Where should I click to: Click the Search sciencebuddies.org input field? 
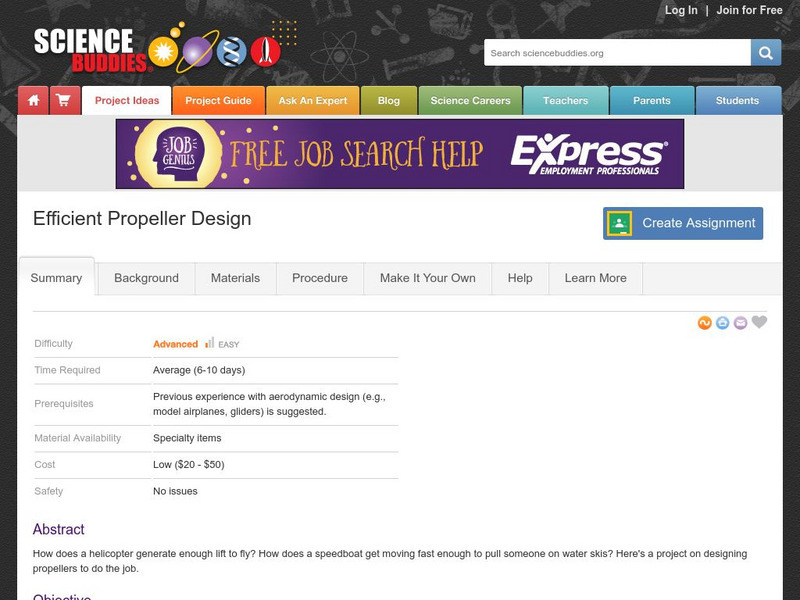point(617,53)
